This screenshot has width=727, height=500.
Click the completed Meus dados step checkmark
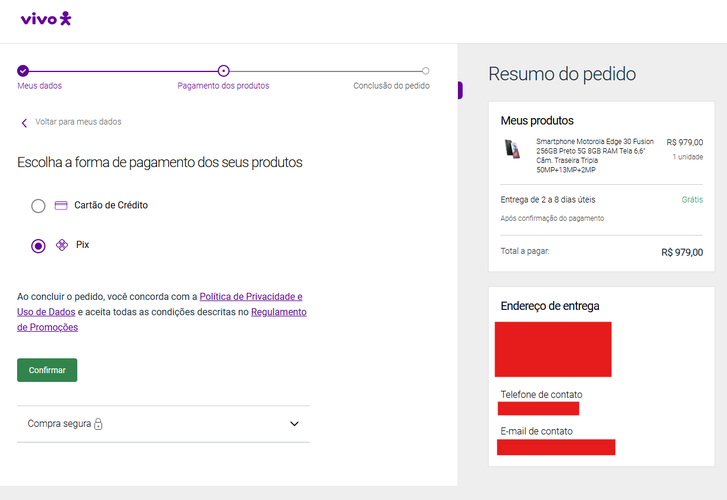point(23,71)
